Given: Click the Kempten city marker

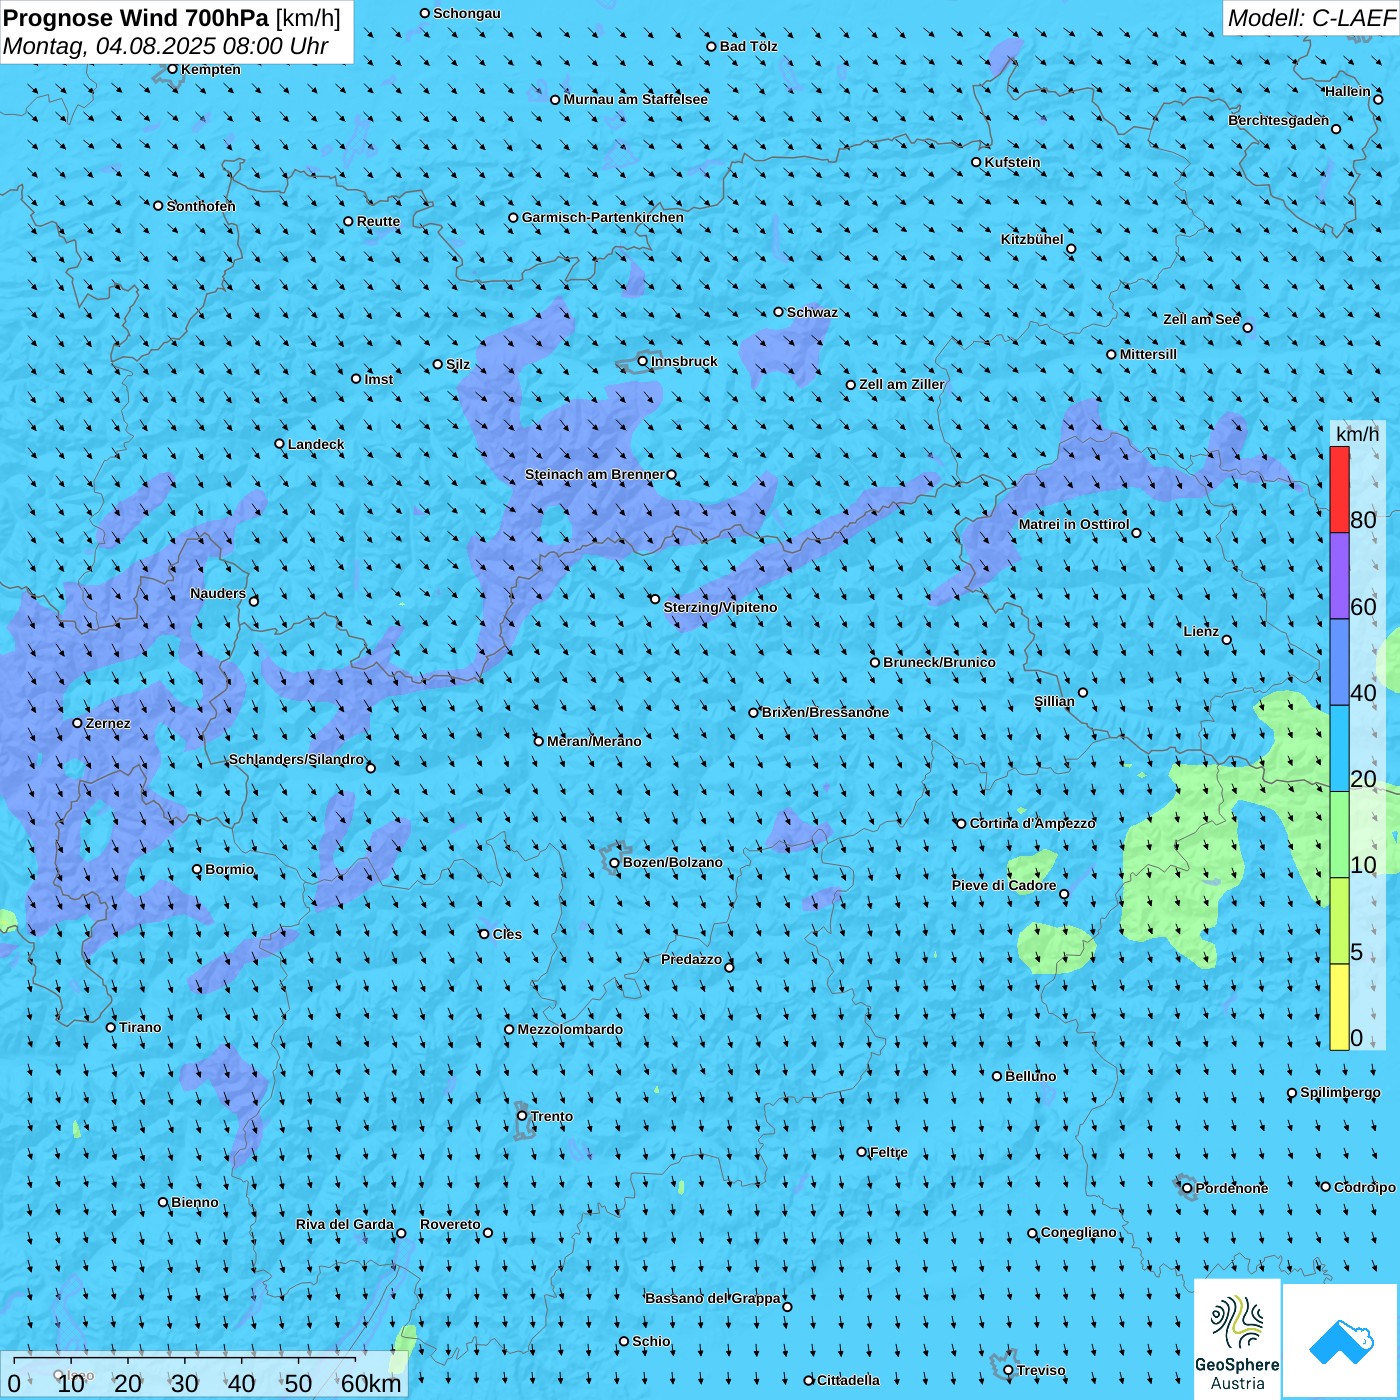Looking at the screenshot, I should point(172,69).
